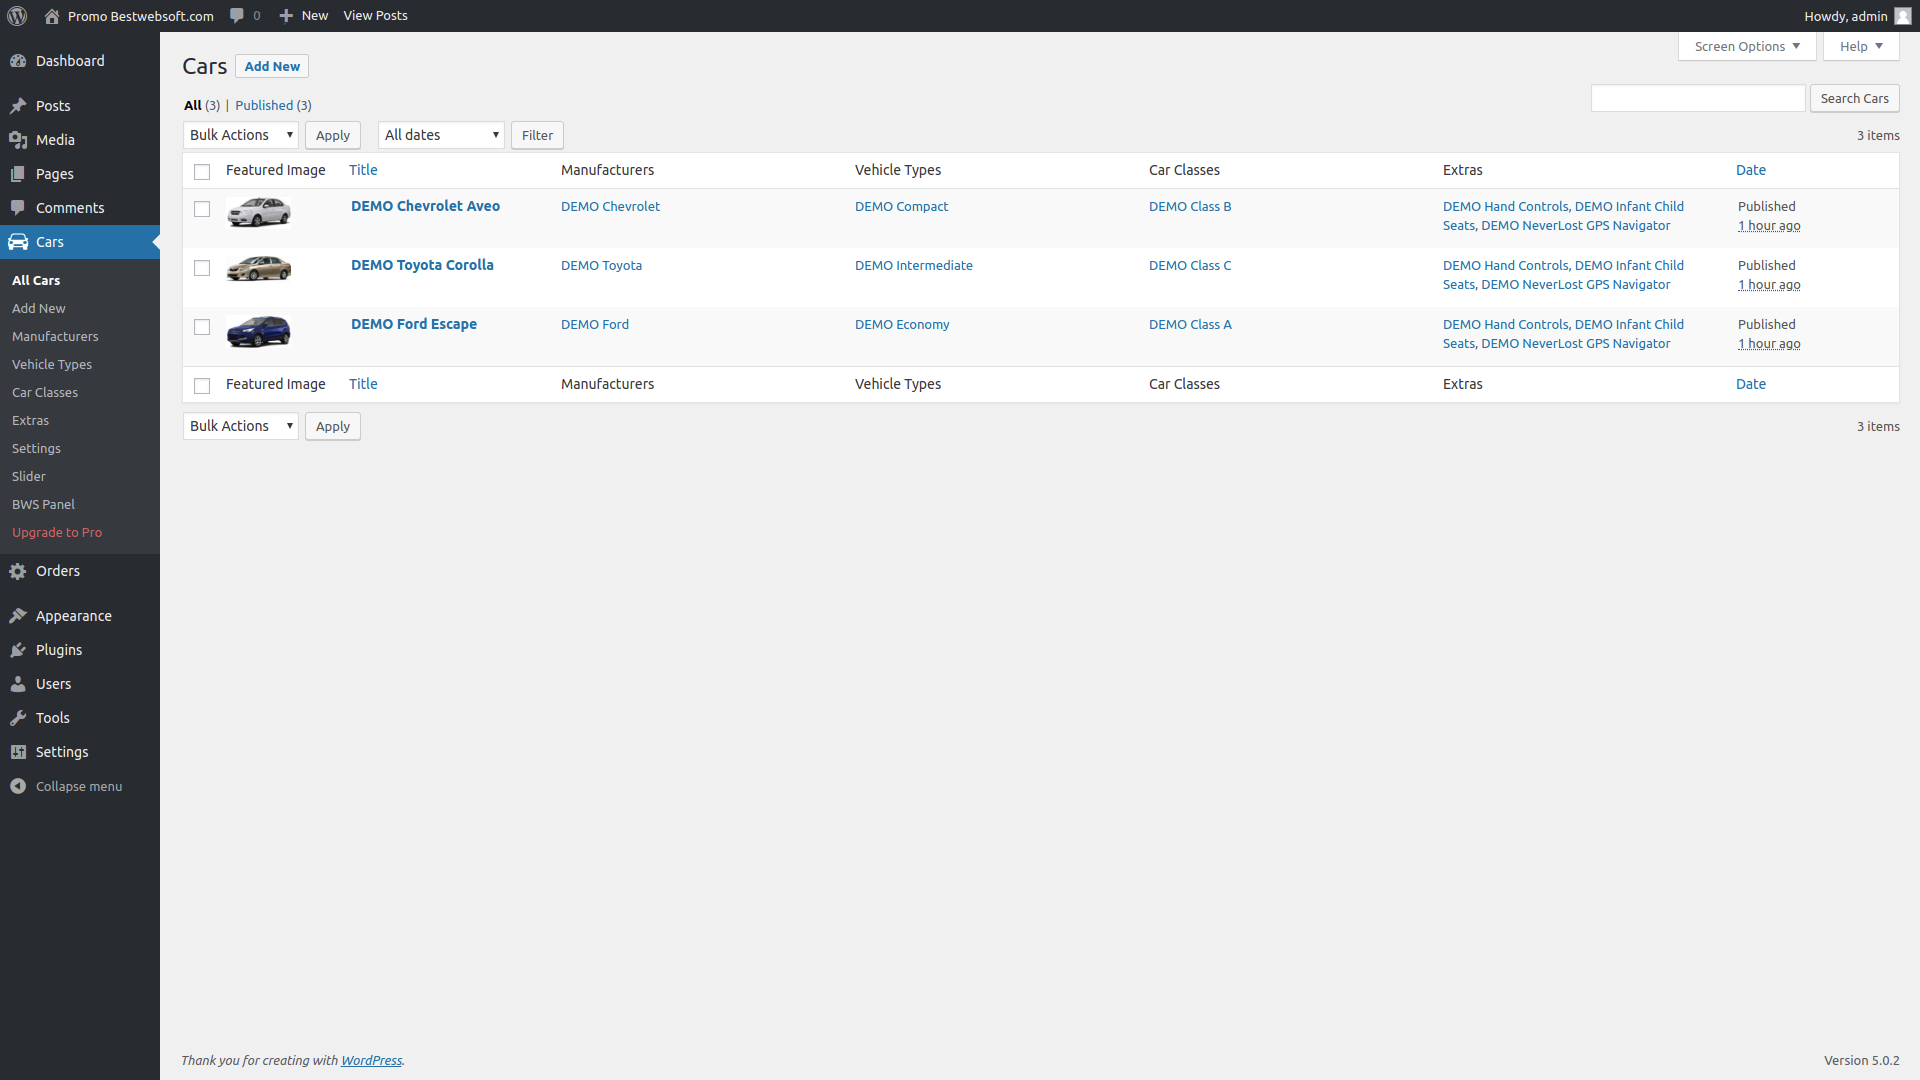Open the Tools wrench icon in sidebar
The width and height of the screenshot is (1920, 1080).
click(18, 718)
